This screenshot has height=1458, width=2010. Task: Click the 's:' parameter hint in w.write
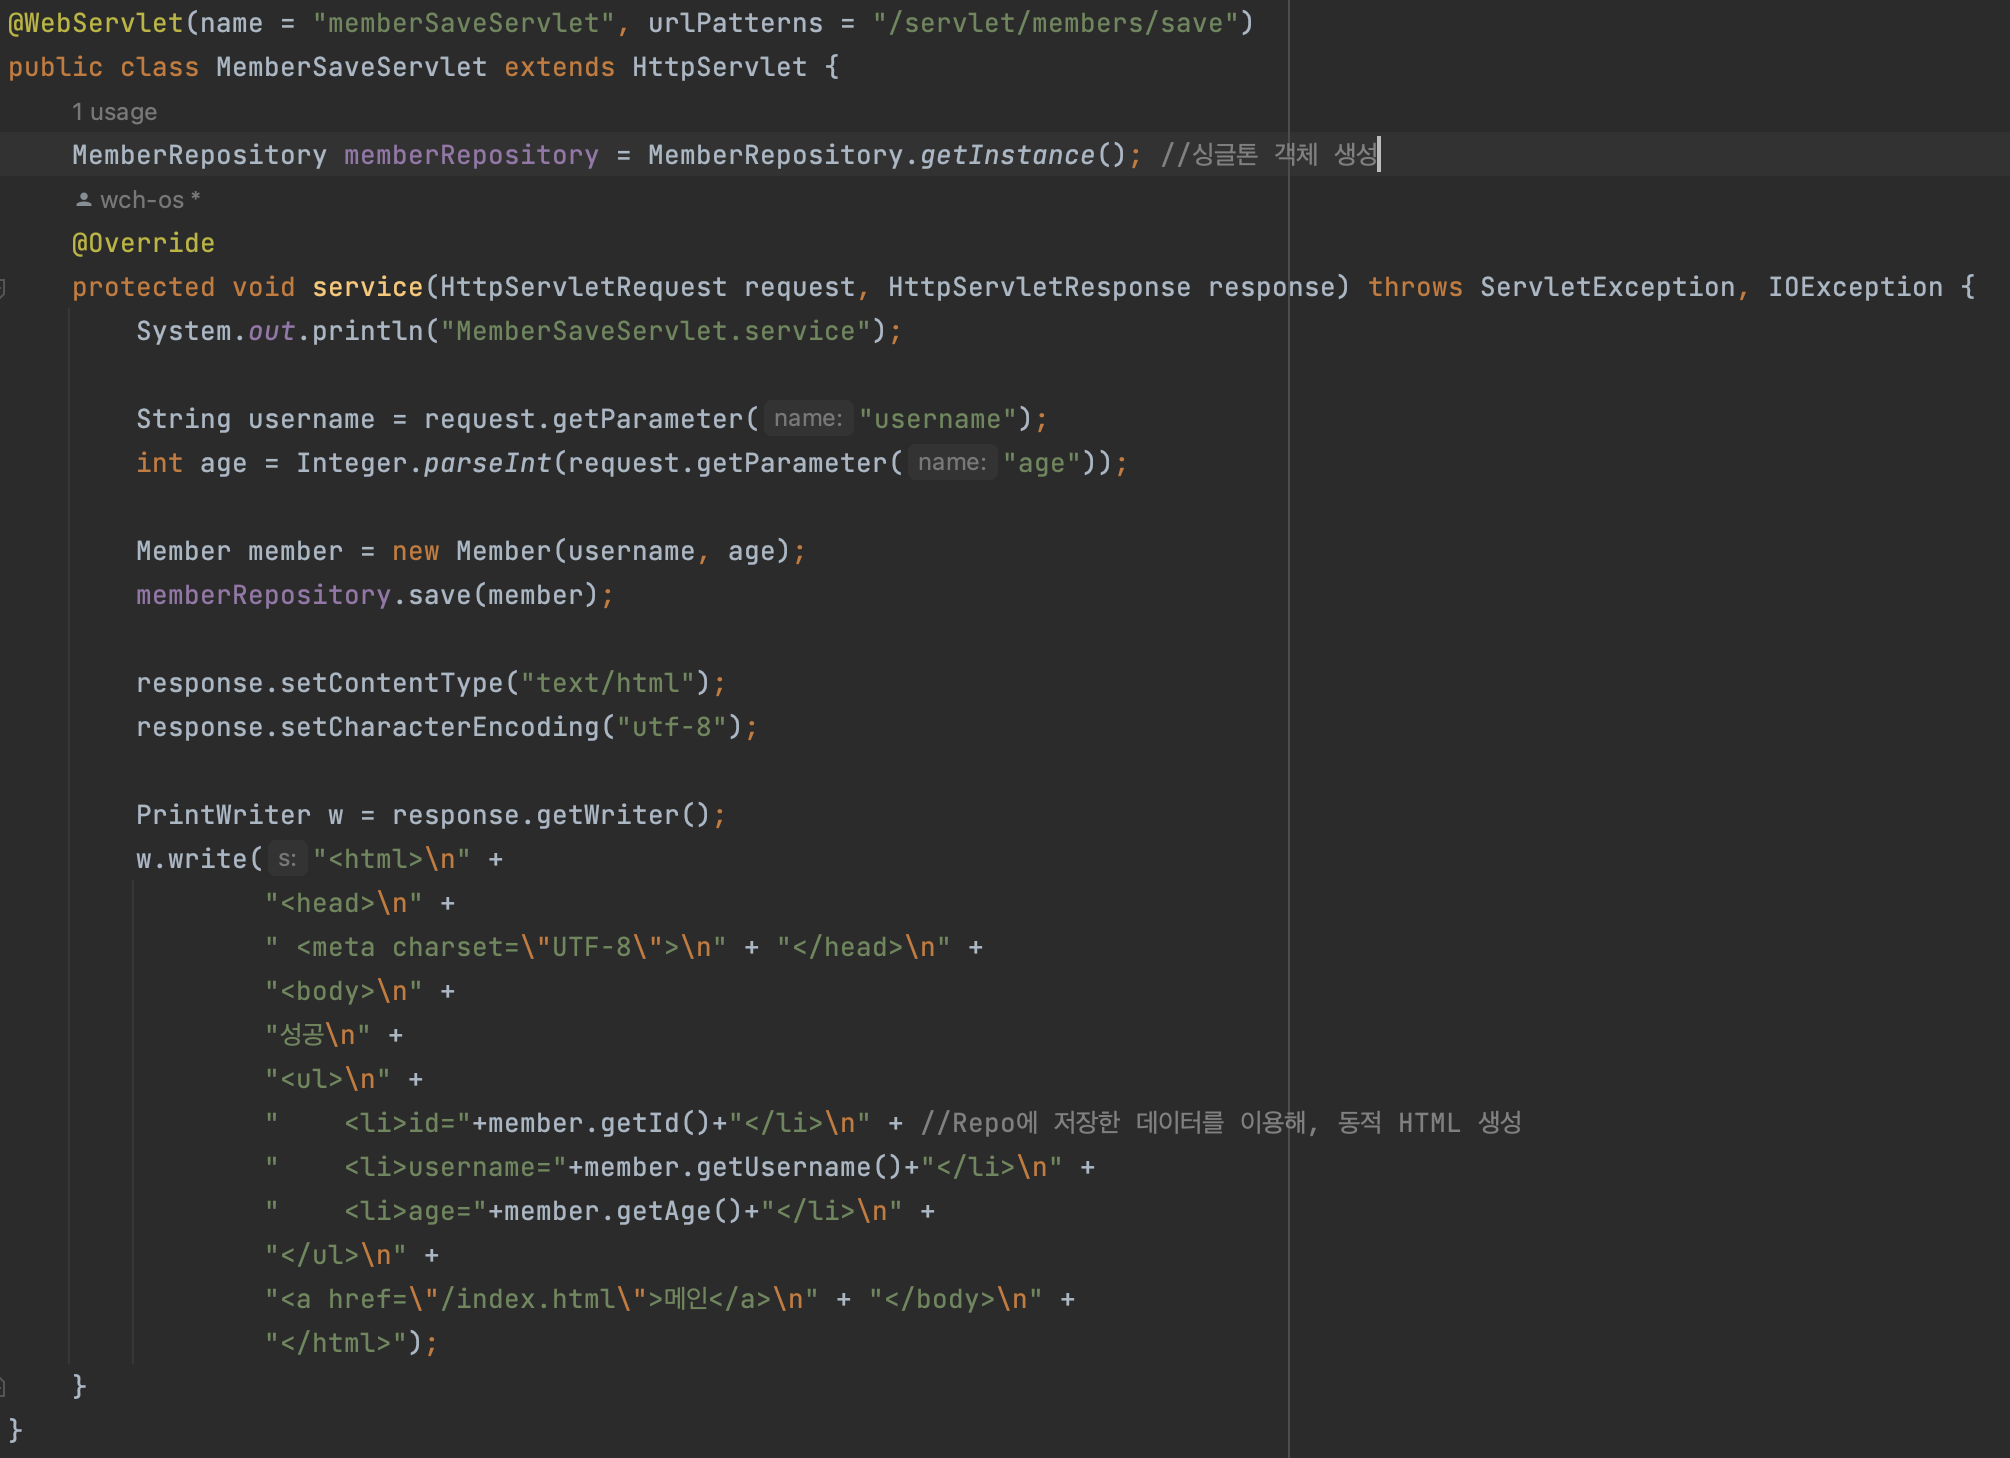coord(287,858)
